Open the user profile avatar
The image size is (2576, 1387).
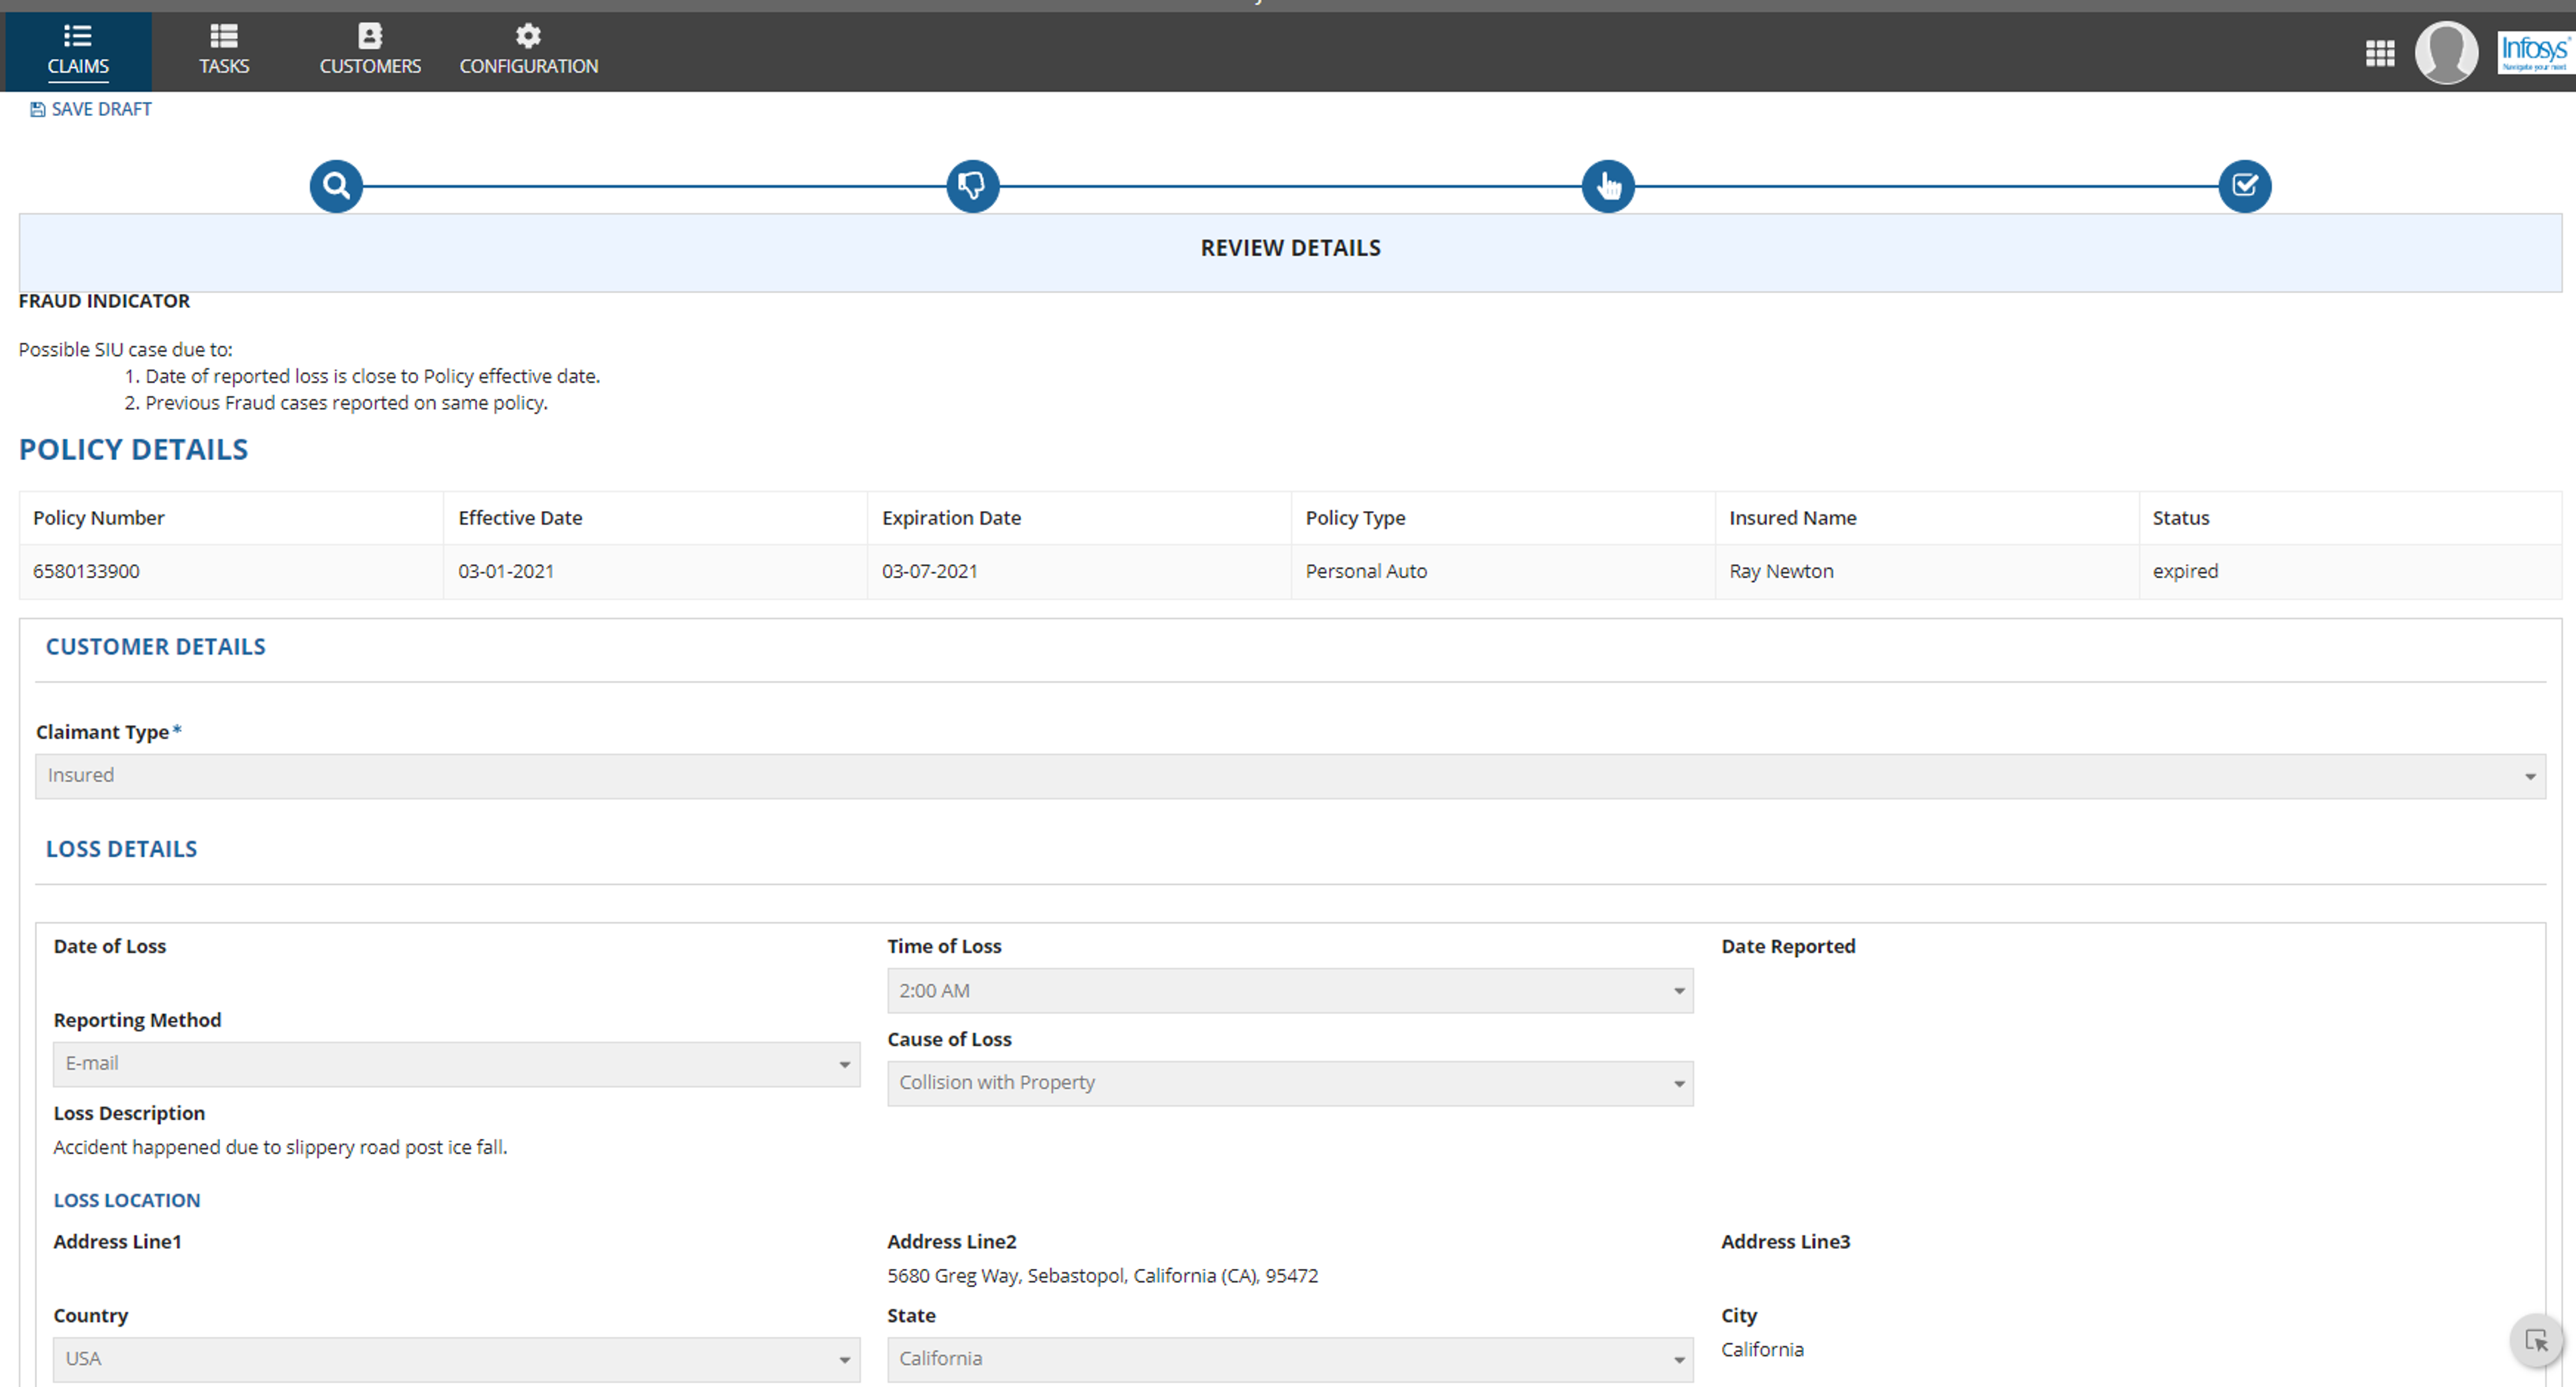[x=2446, y=53]
